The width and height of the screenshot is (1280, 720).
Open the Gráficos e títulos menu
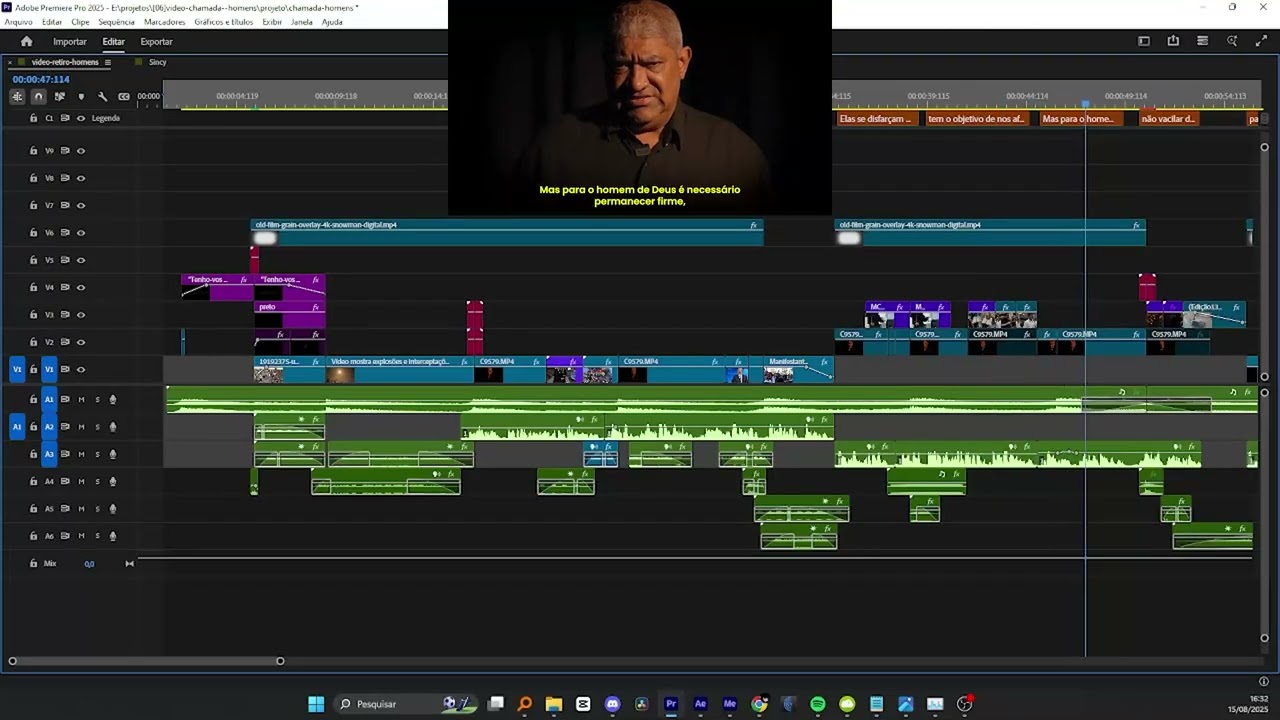(x=223, y=22)
